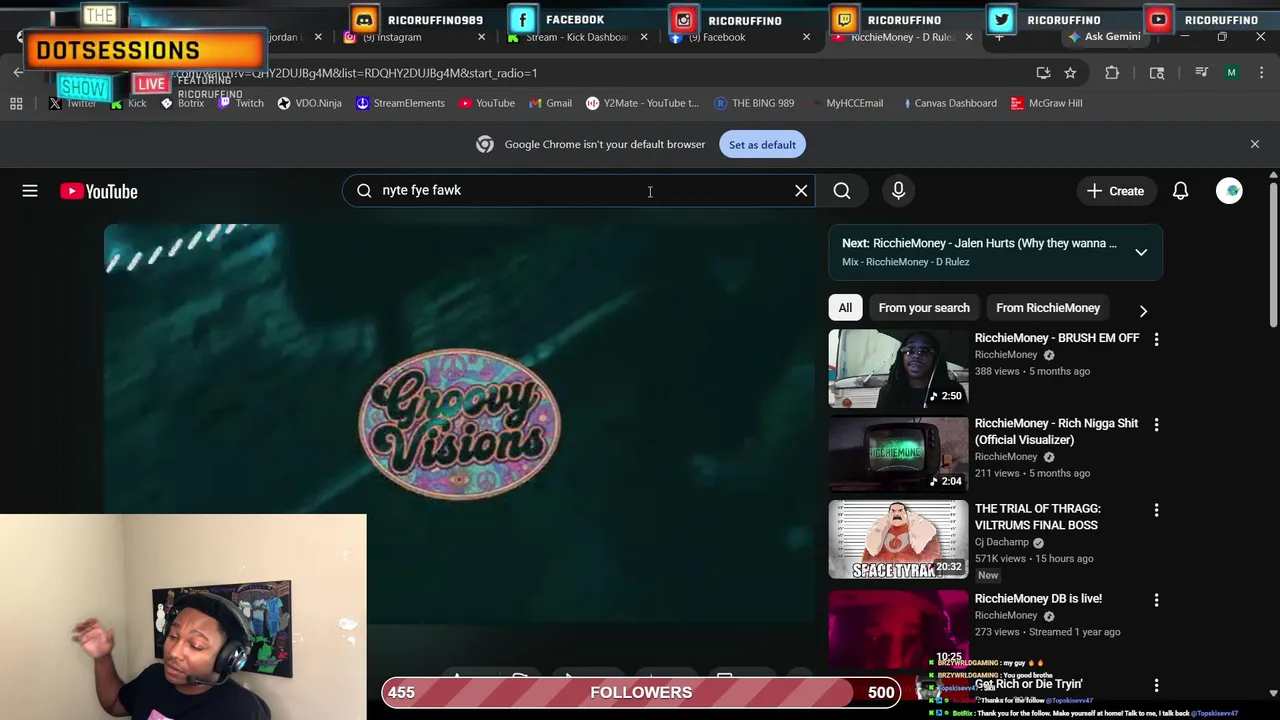This screenshot has width=1280, height=720.
Task: Open the StreamElements bookmark
Action: (x=400, y=103)
